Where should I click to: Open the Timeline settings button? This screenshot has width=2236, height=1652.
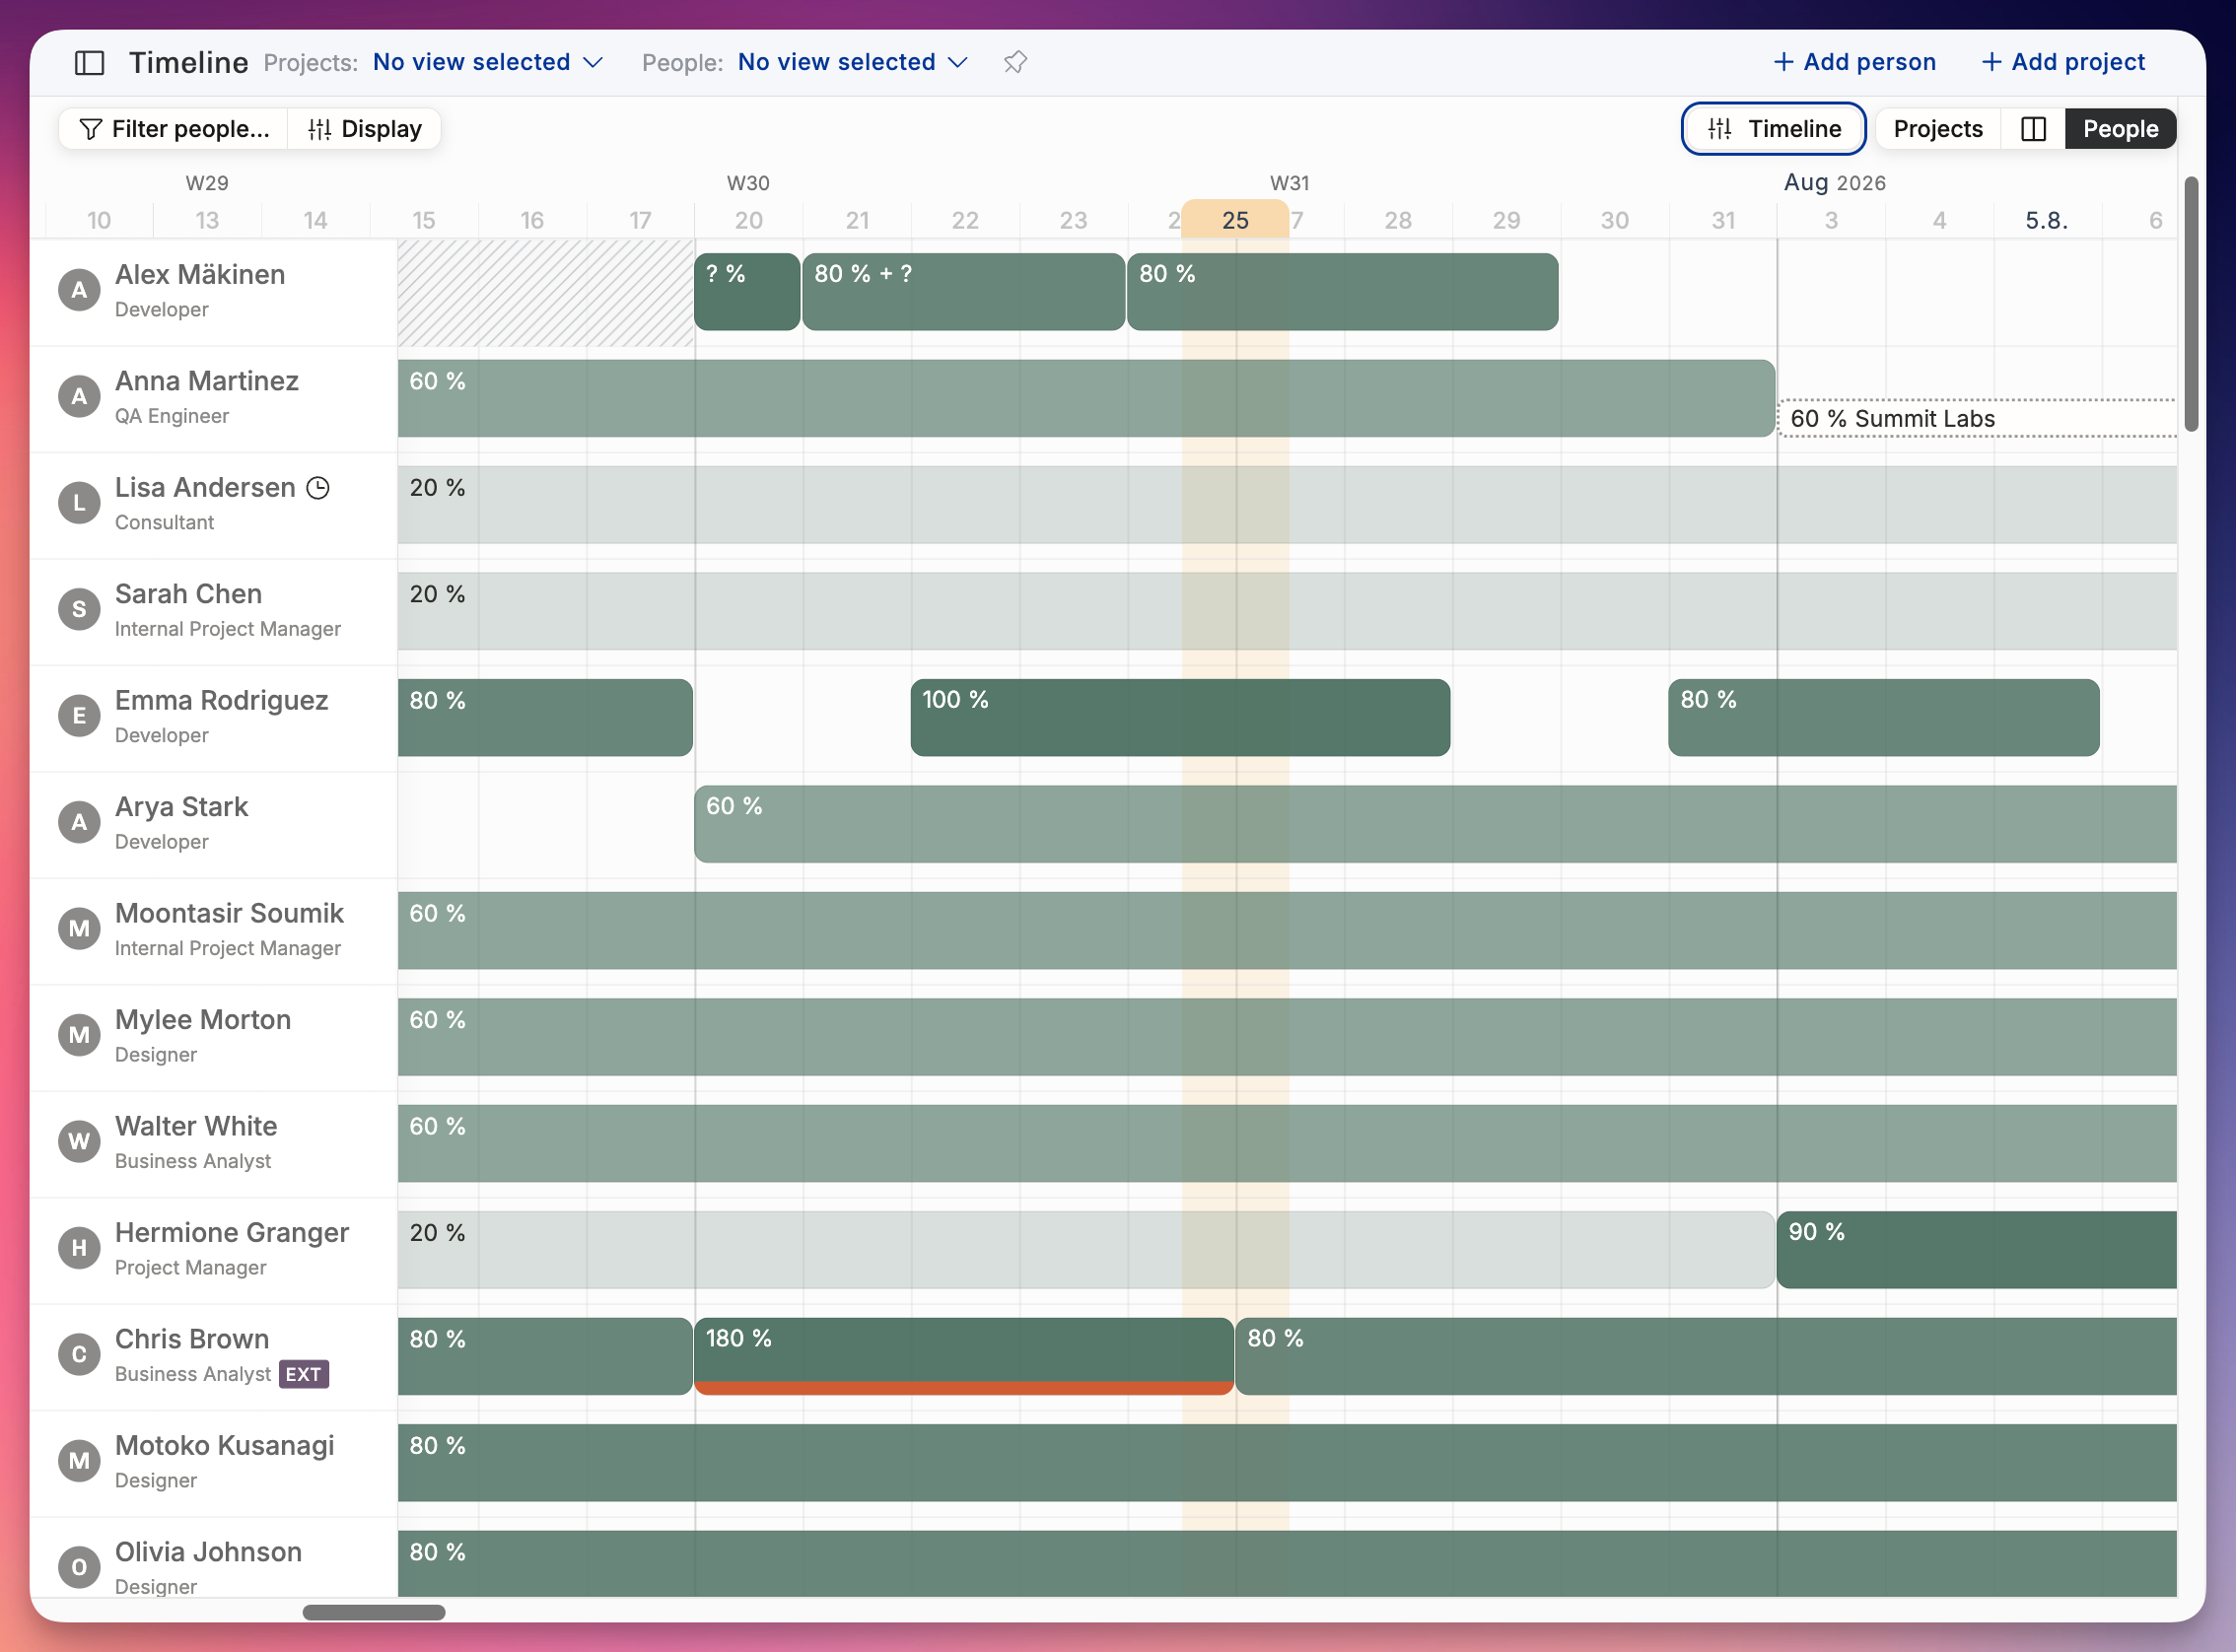[1773, 129]
